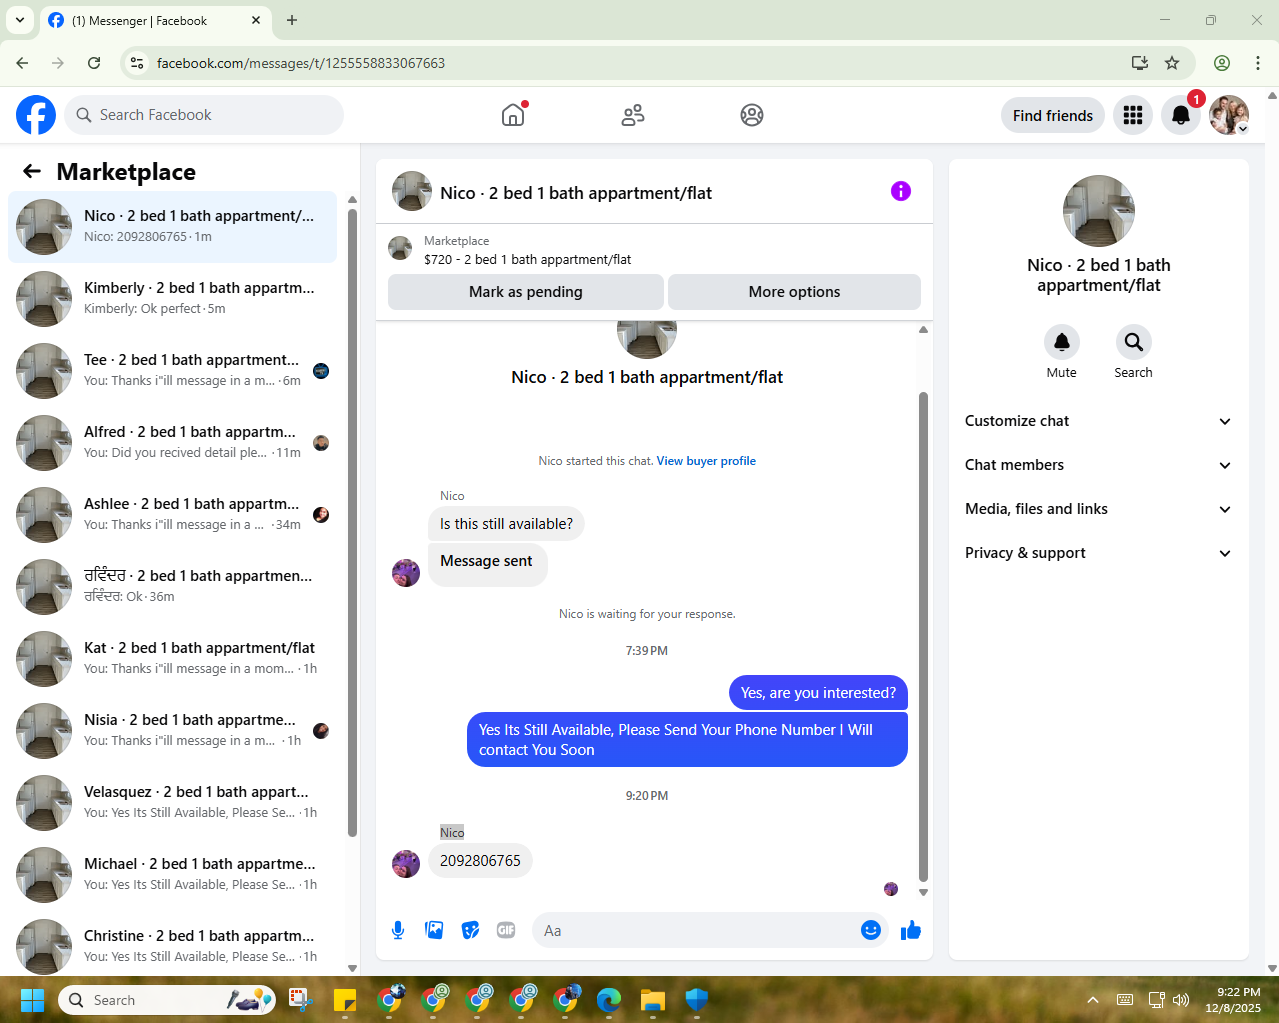Open the $720 listing link

click(x=527, y=259)
